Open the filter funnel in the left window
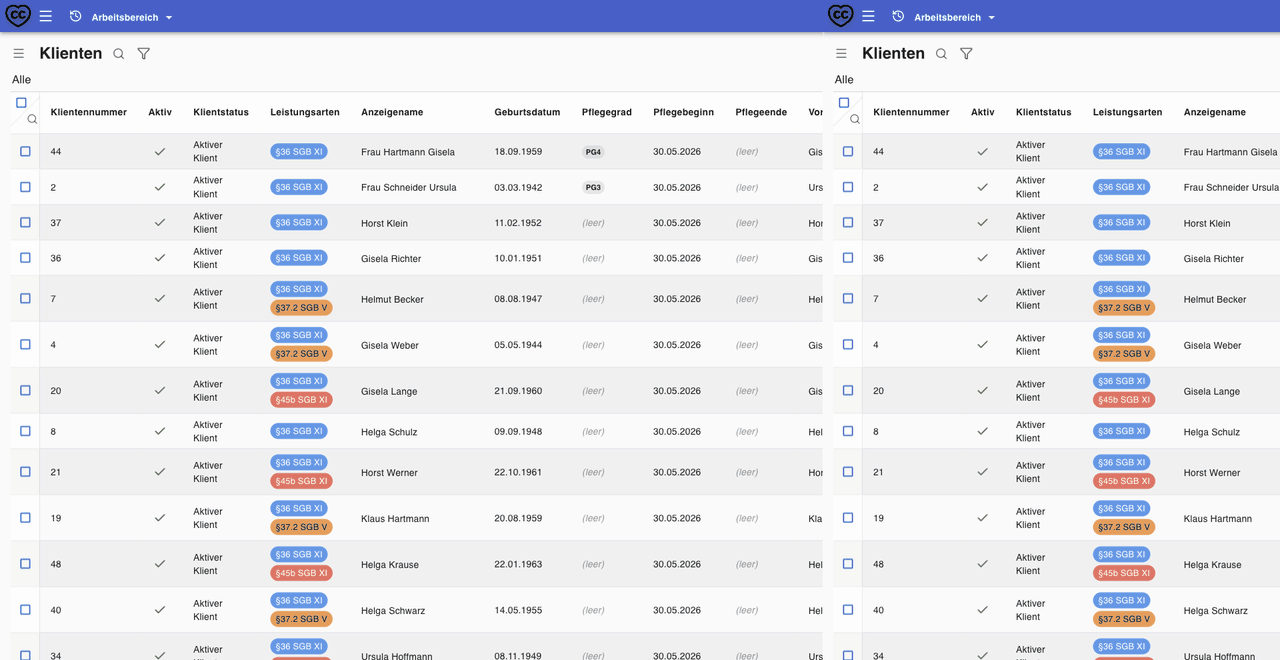Viewport: 1280px width, 660px height. coord(144,54)
